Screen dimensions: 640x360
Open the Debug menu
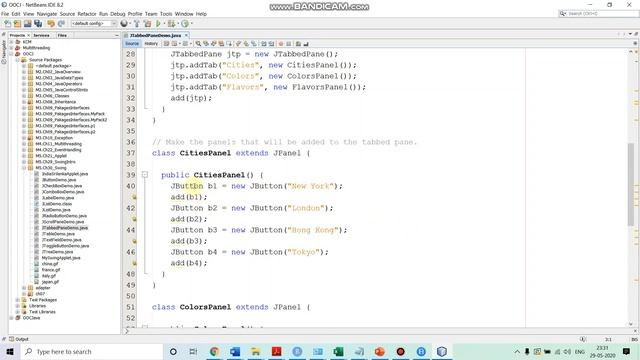click(x=118, y=14)
